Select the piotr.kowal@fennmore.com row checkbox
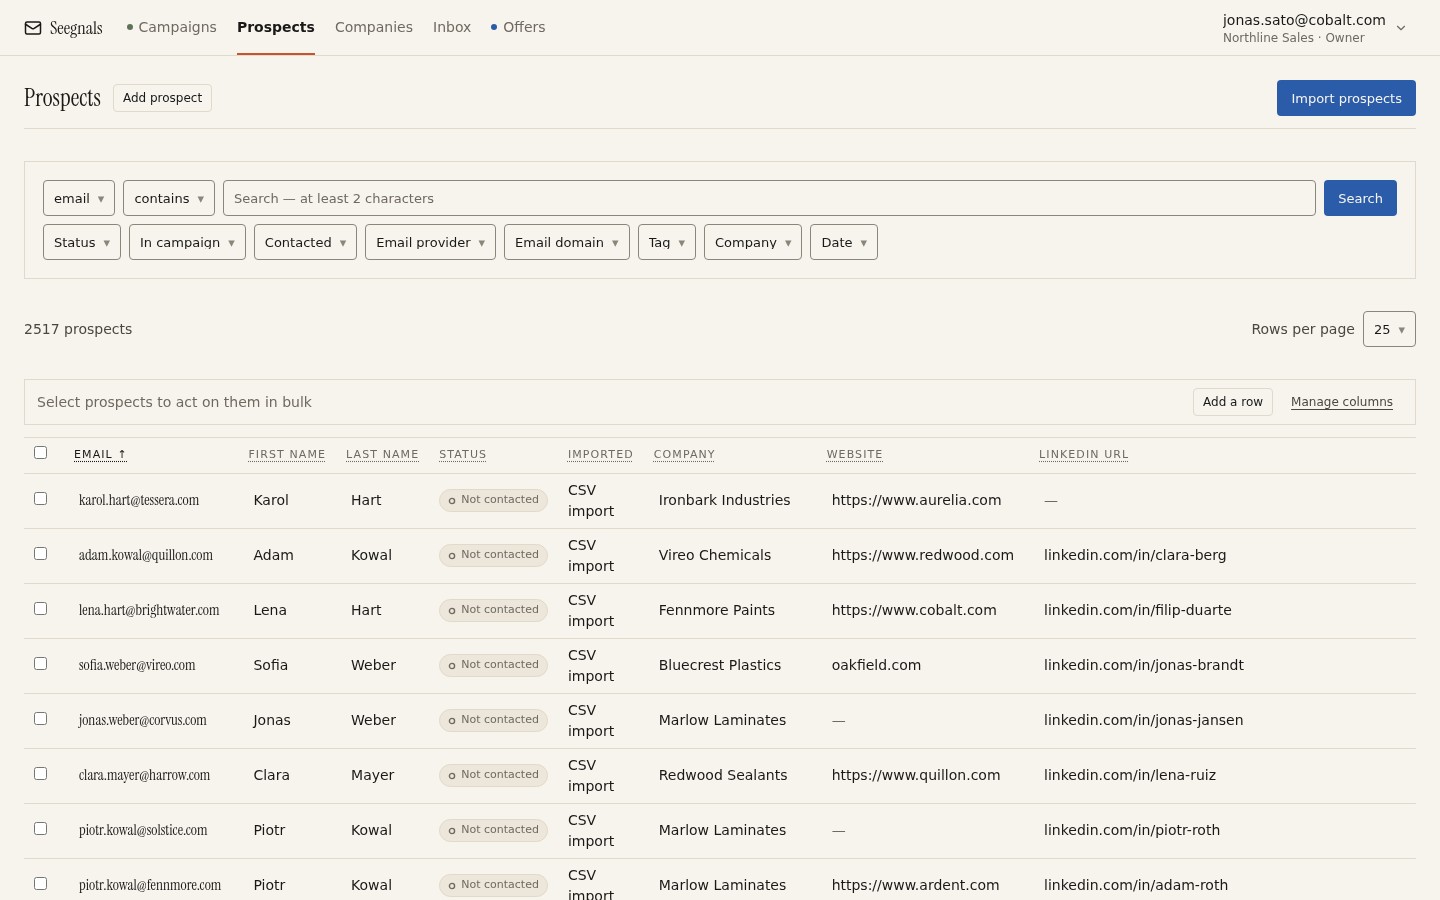Screen dimensions: 1440x900 tap(41, 884)
